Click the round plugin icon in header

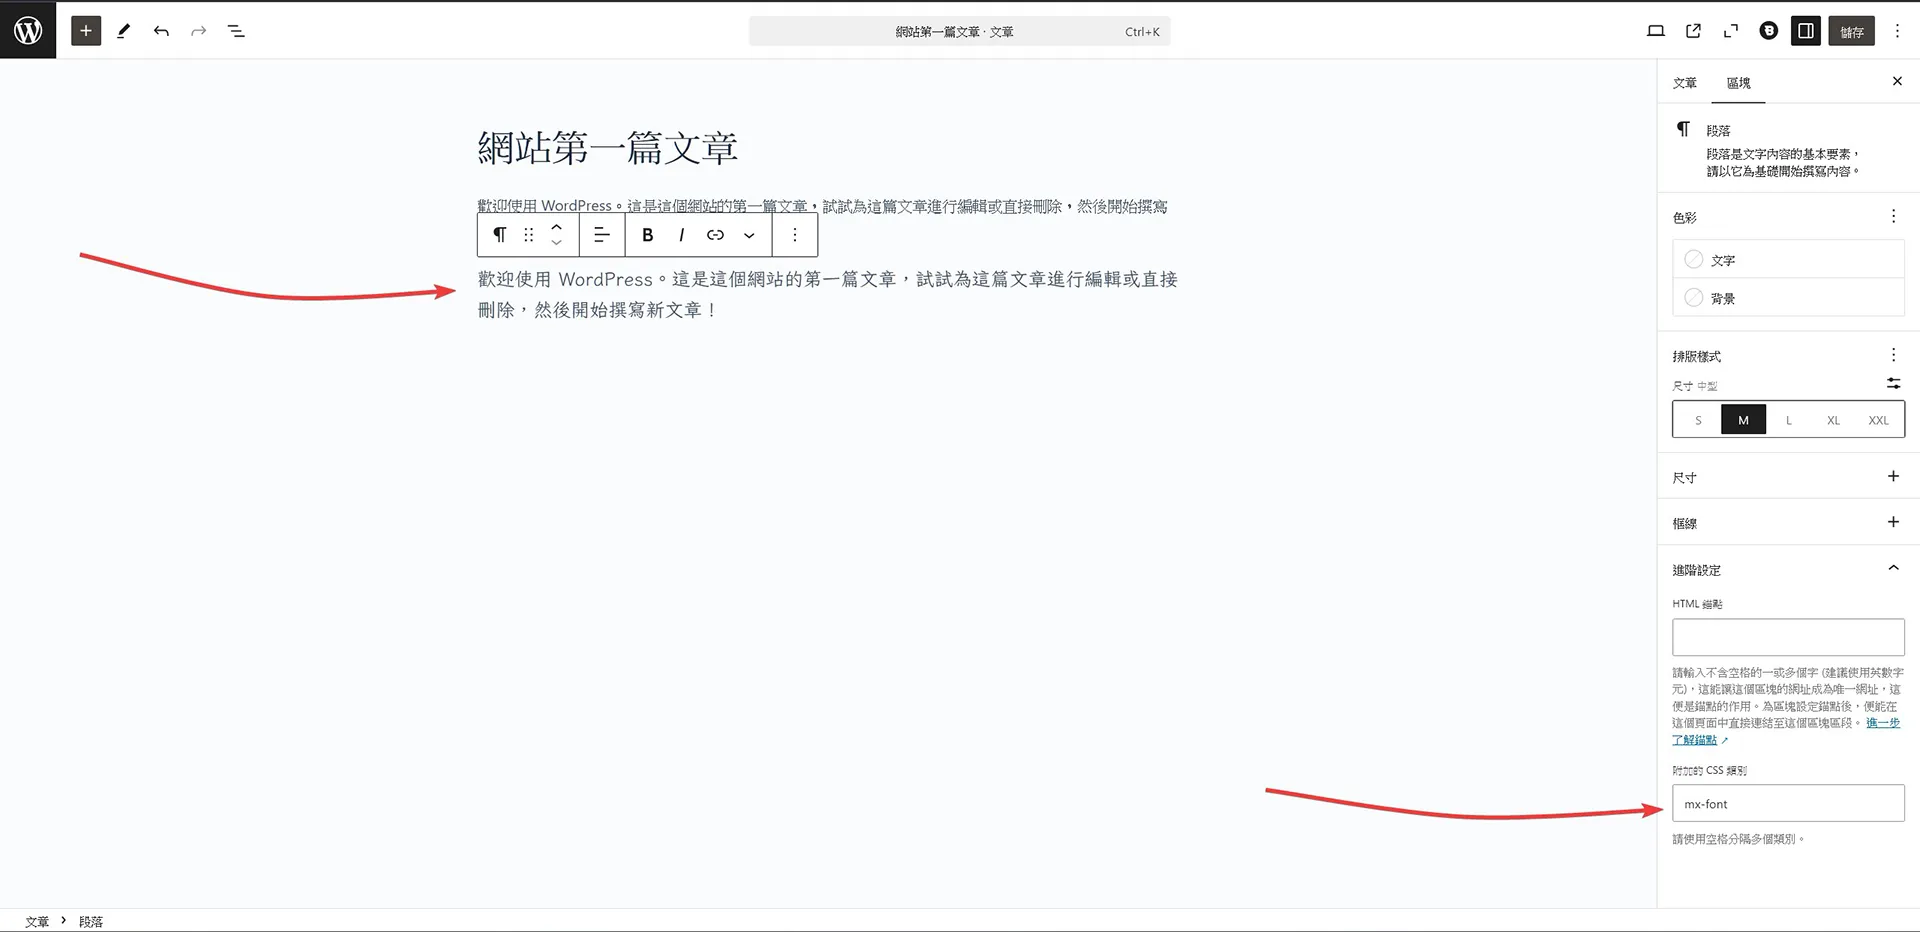[x=1769, y=31]
